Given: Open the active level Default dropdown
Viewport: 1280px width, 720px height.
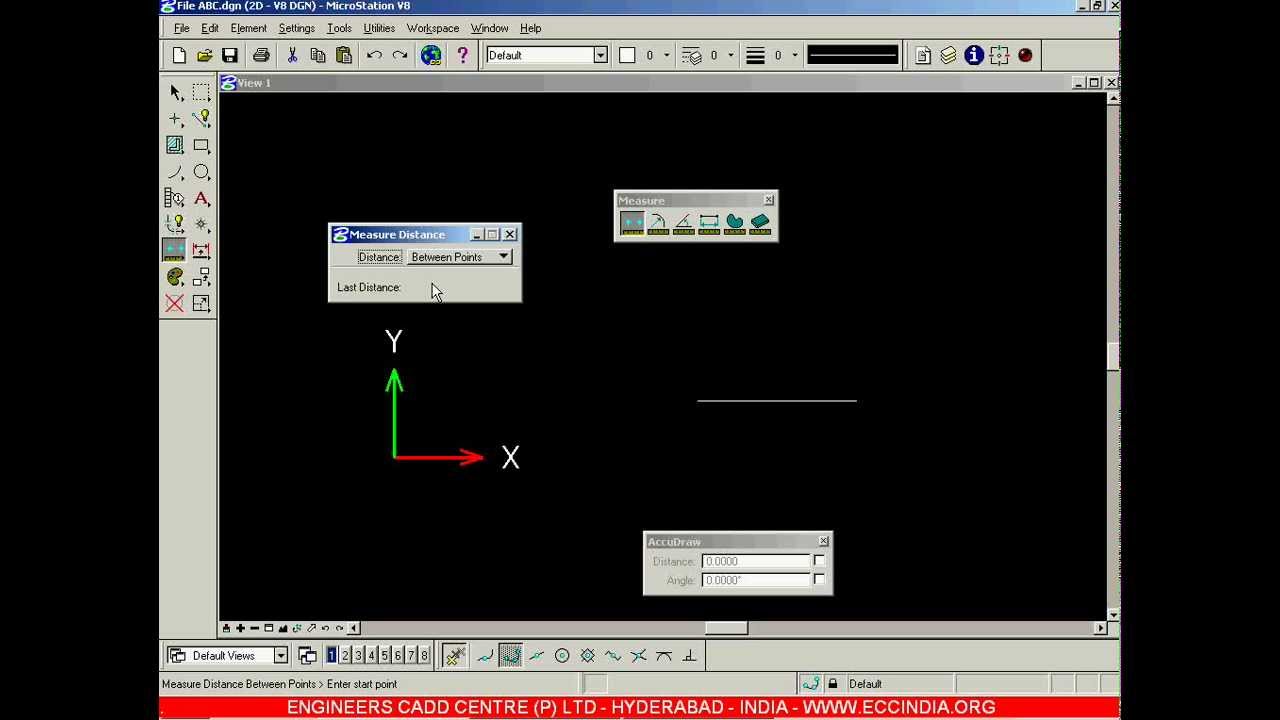Looking at the screenshot, I should 600,55.
